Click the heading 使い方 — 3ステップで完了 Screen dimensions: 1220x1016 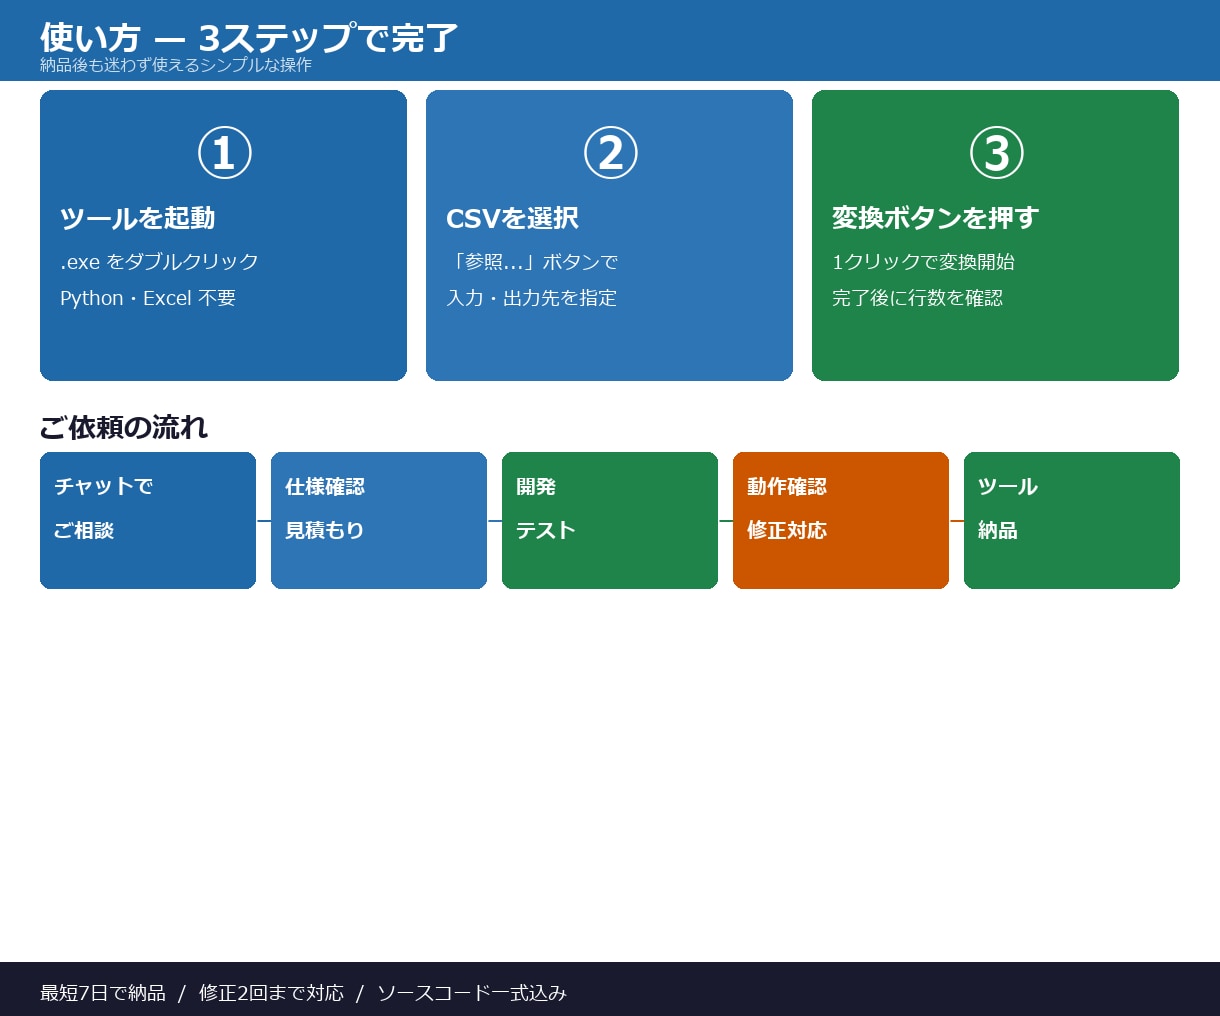(249, 38)
